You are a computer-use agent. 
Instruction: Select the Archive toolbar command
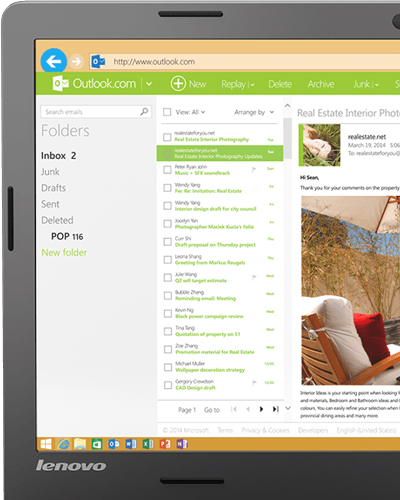[x=321, y=84]
